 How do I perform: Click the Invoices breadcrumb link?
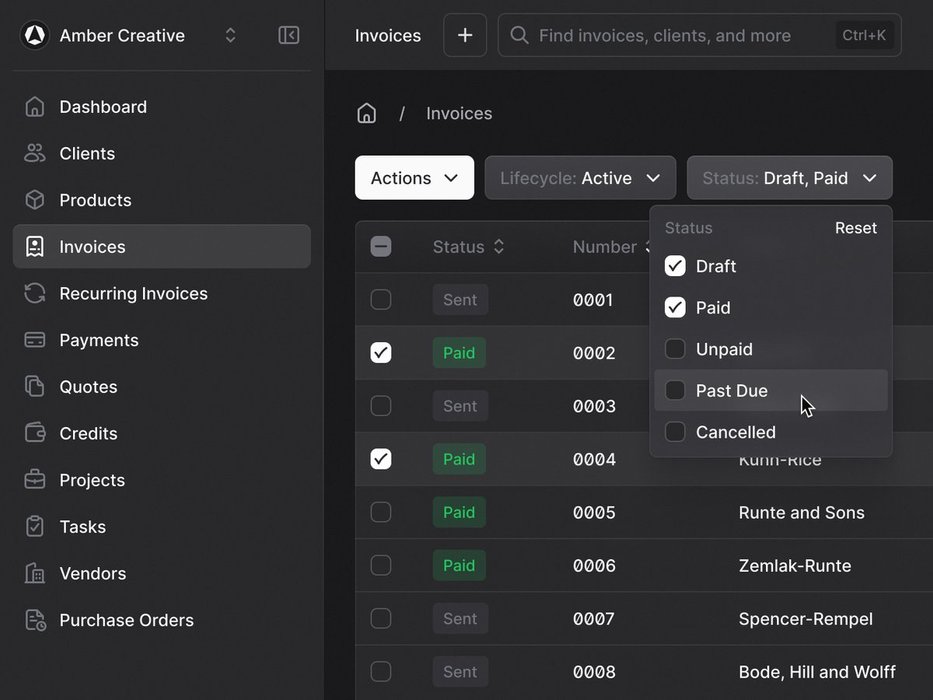[459, 113]
